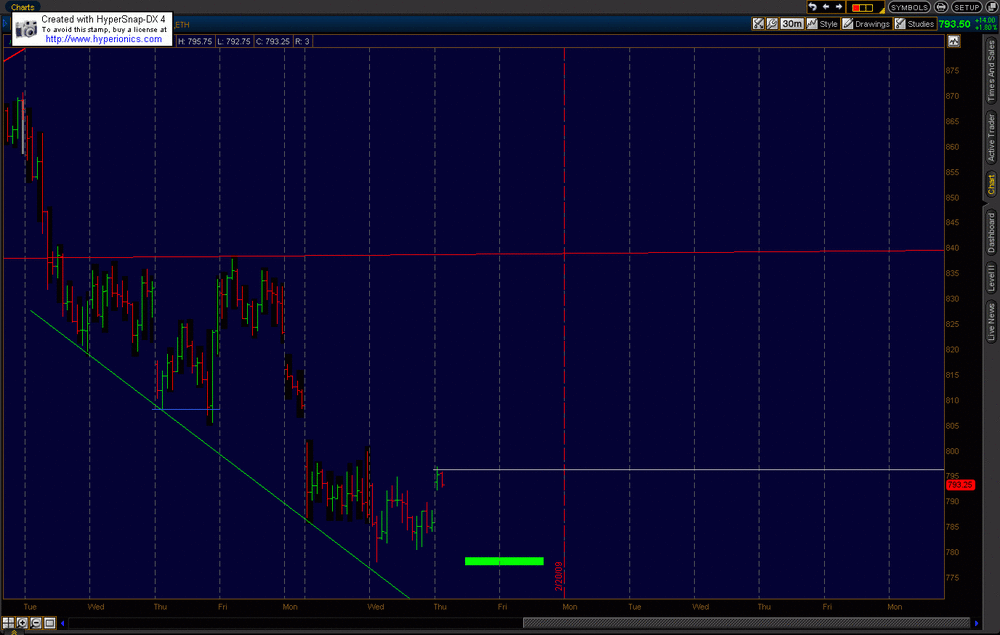The width and height of the screenshot is (1000, 635).
Task: Click the red 793.25 price label
Action: [960, 485]
